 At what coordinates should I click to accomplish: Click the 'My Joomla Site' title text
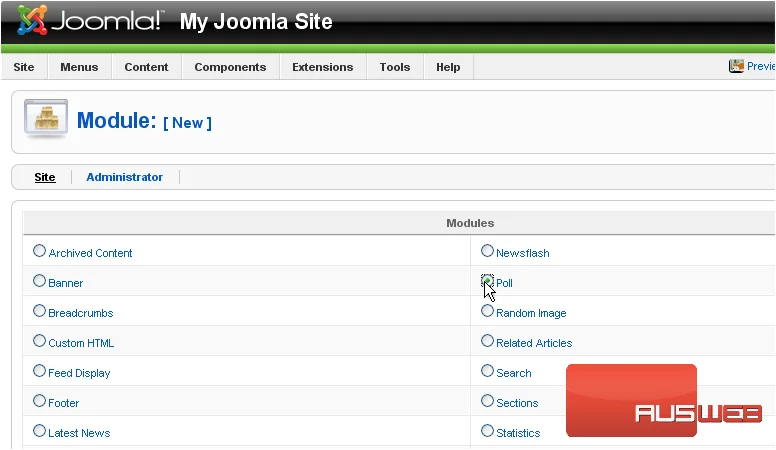point(256,22)
